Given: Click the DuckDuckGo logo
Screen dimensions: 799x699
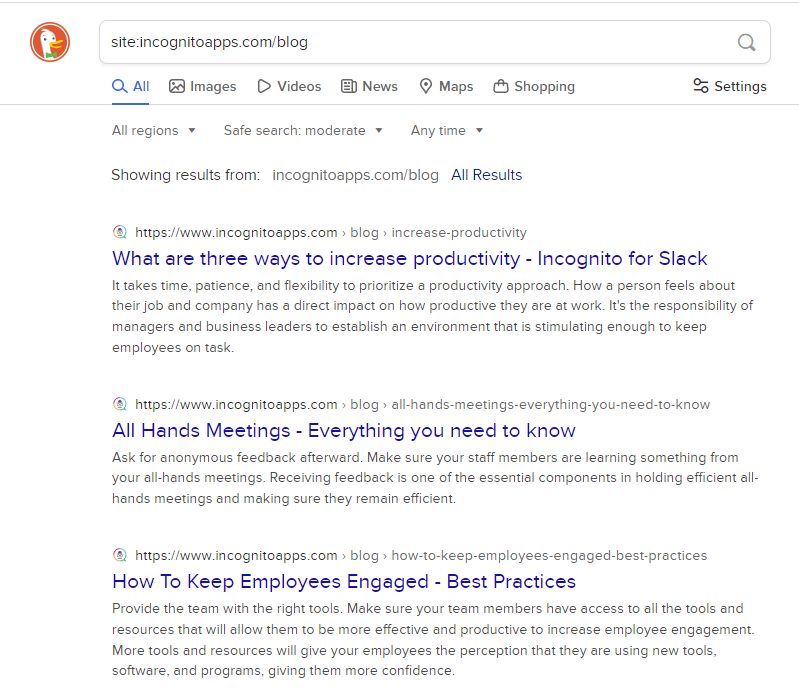Looking at the screenshot, I should click(50, 42).
